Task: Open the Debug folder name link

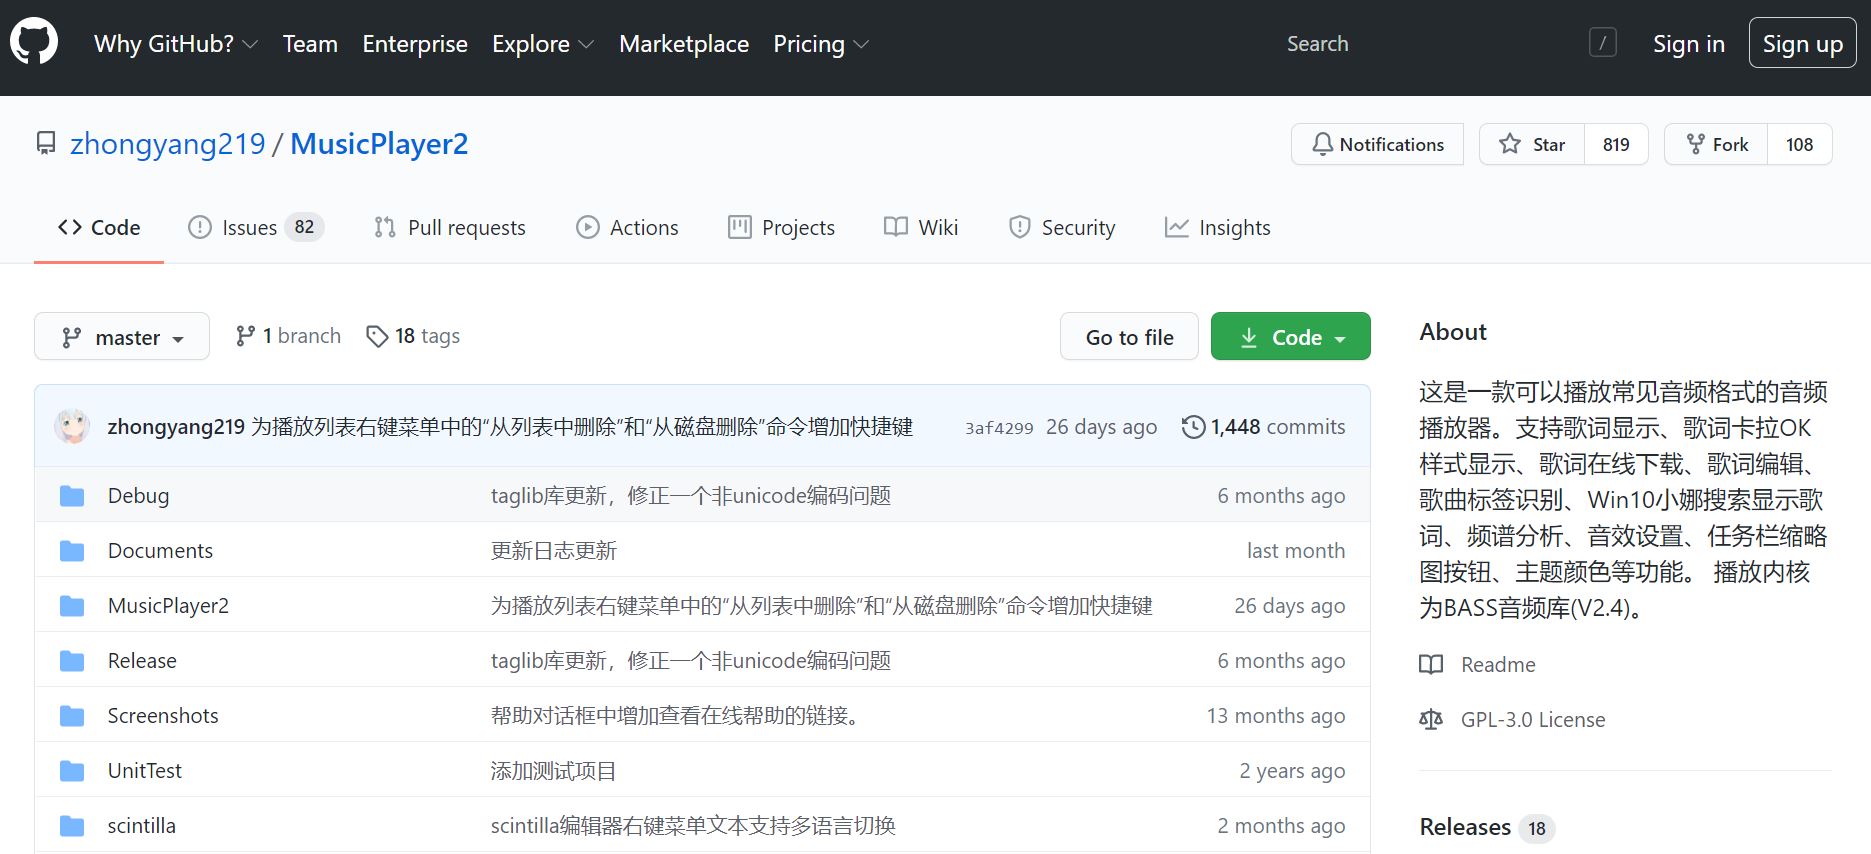Action: coord(139,496)
